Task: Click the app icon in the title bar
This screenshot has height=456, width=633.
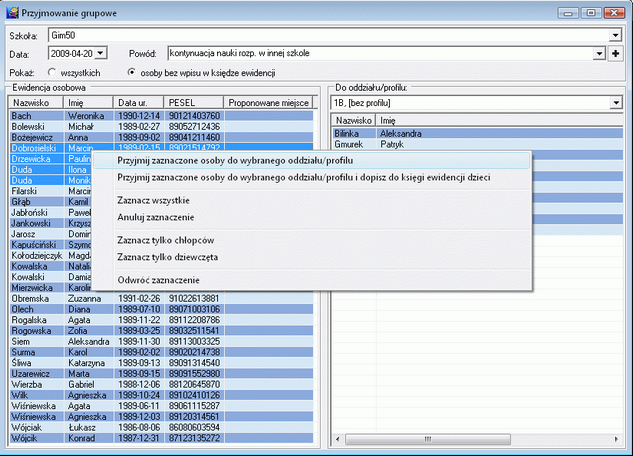Action: pyautogui.click(x=12, y=13)
